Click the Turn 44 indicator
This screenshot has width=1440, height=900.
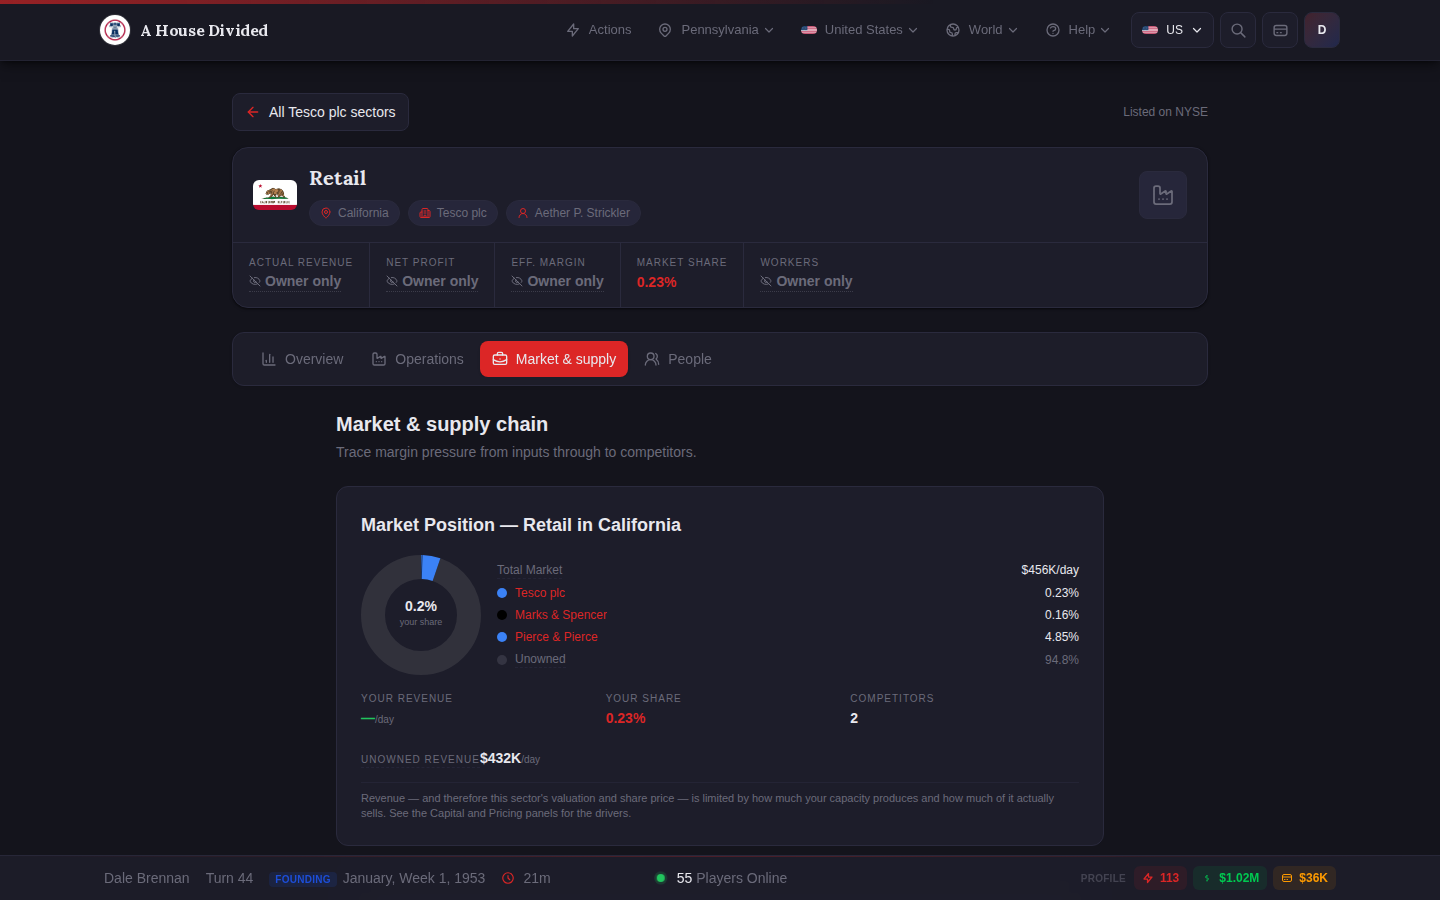pyautogui.click(x=229, y=878)
